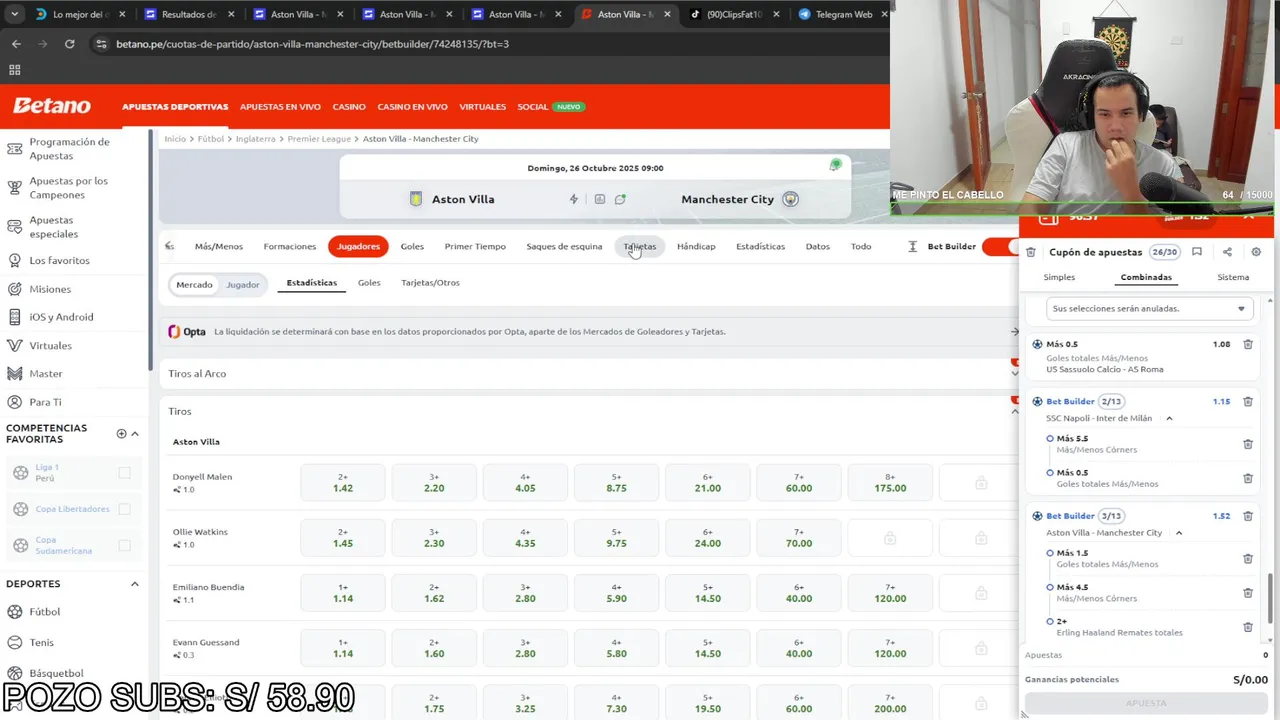
Task: Delete the Sassuolo - Roma Más 0.5 bet
Action: (1248, 344)
